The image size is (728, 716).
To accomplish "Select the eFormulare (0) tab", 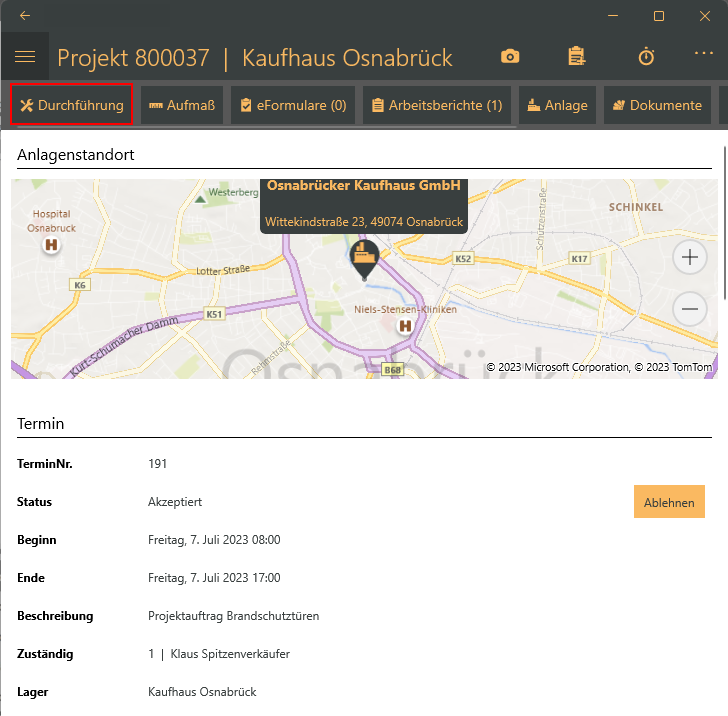I will 293,105.
